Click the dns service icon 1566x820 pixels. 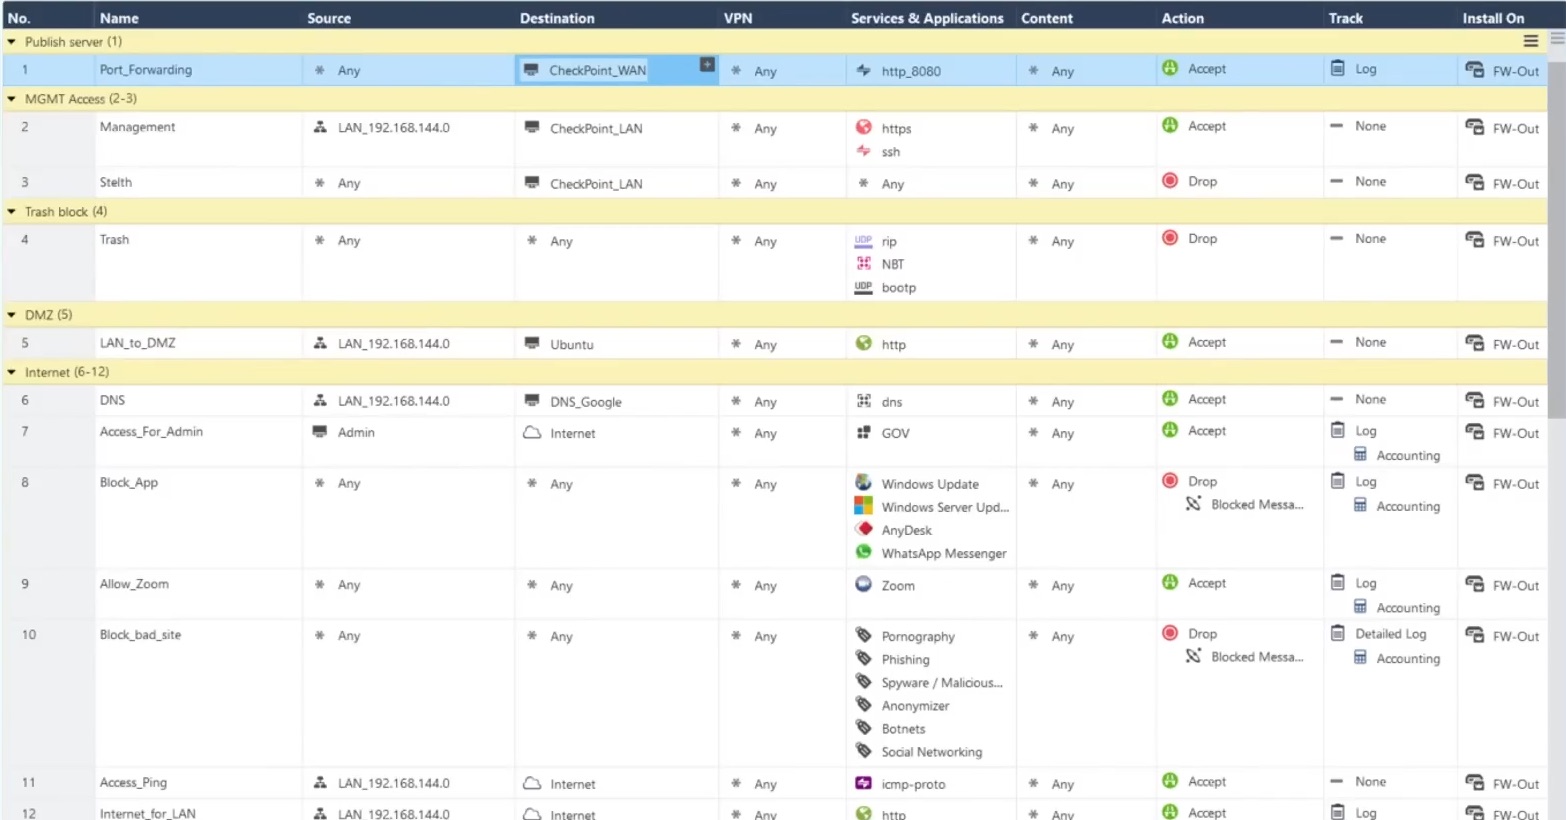[x=864, y=401]
